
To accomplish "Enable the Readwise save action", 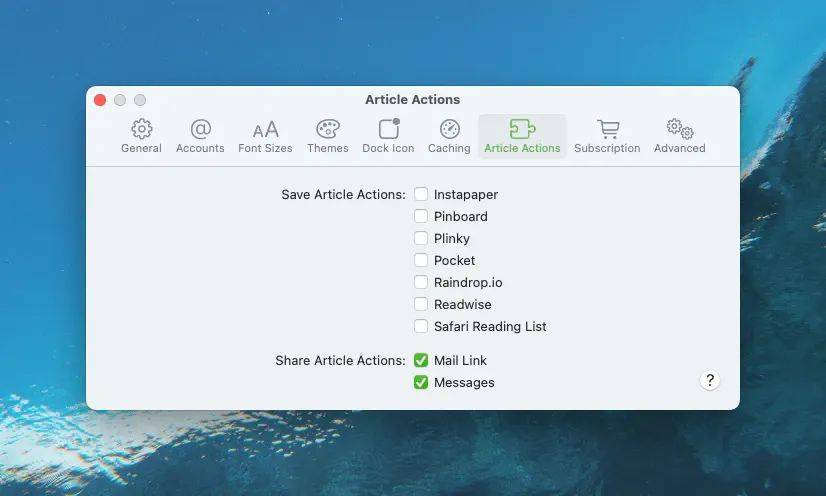I will pyautogui.click(x=422, y=305).
